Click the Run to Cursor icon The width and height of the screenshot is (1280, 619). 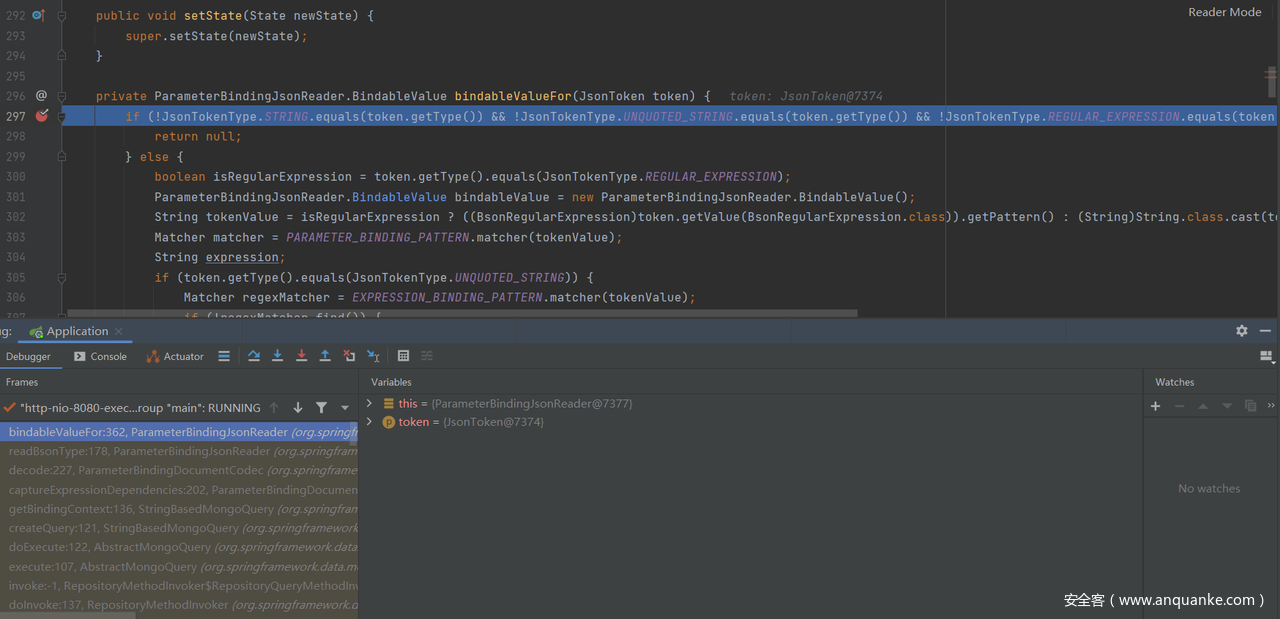click(x=373, y=356)
